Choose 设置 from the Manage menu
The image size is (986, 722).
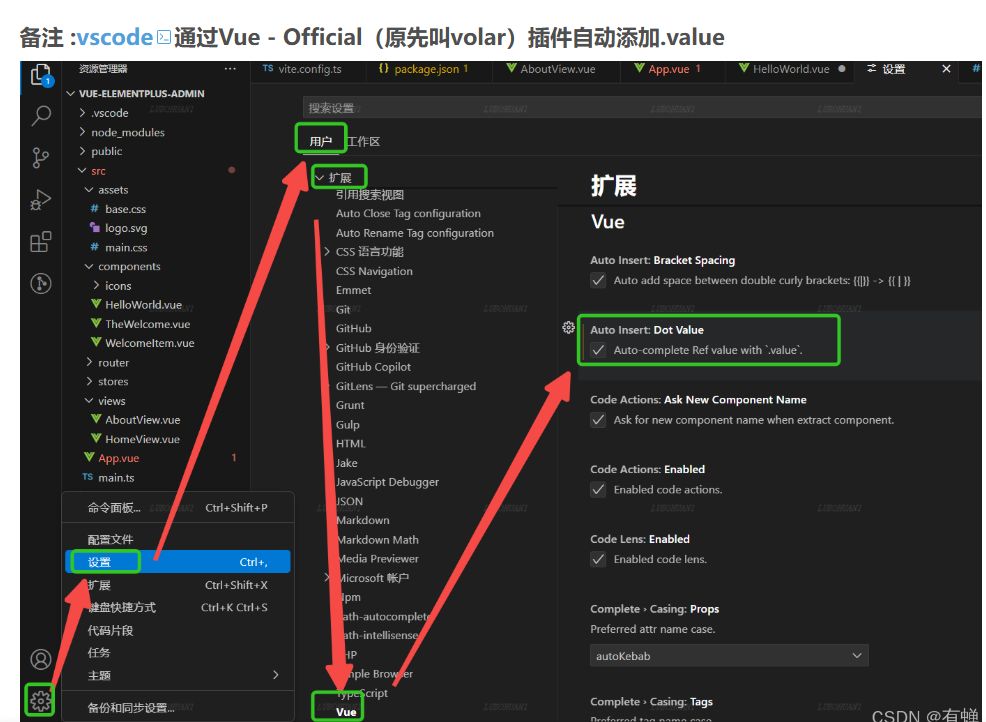[178, 562]
